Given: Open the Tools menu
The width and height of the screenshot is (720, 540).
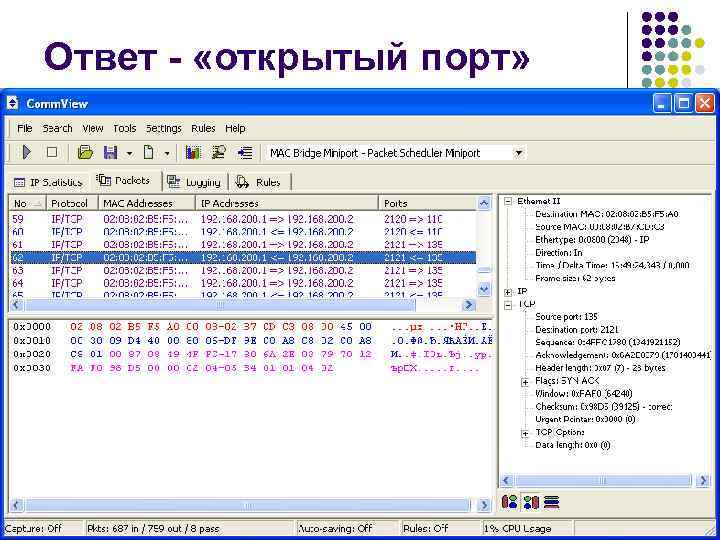Looking at the screenshot, I should 124,129.
